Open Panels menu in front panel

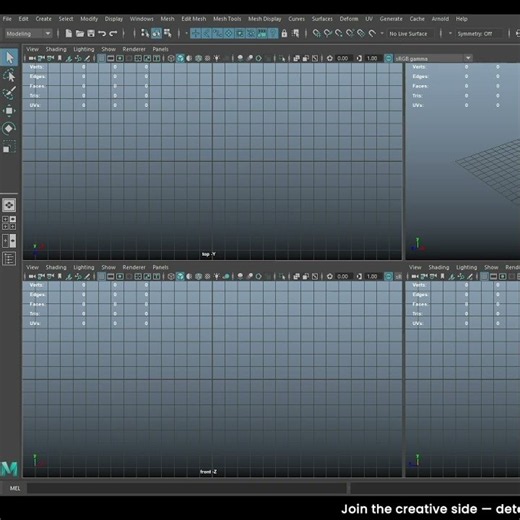[160, 267]
